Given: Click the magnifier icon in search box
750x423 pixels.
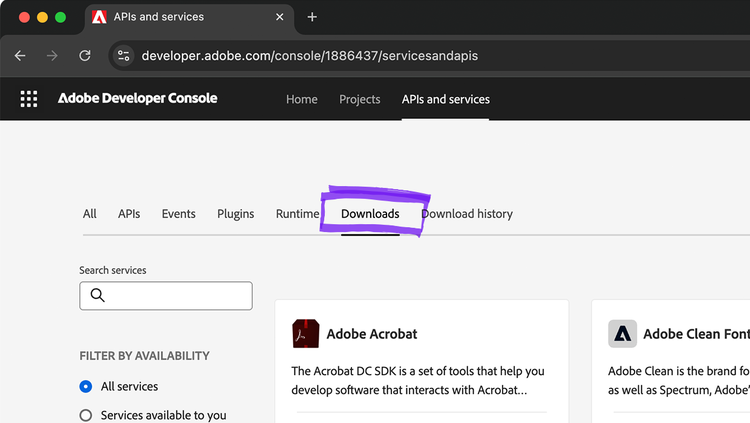Looking at the screenshot, I should click(98, 295).
